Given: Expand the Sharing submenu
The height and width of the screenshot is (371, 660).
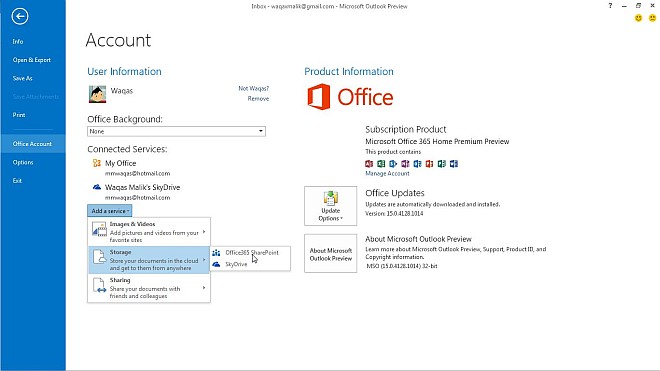Looking at the screenshot, I should pyautogui.click(x=149, y=288).
